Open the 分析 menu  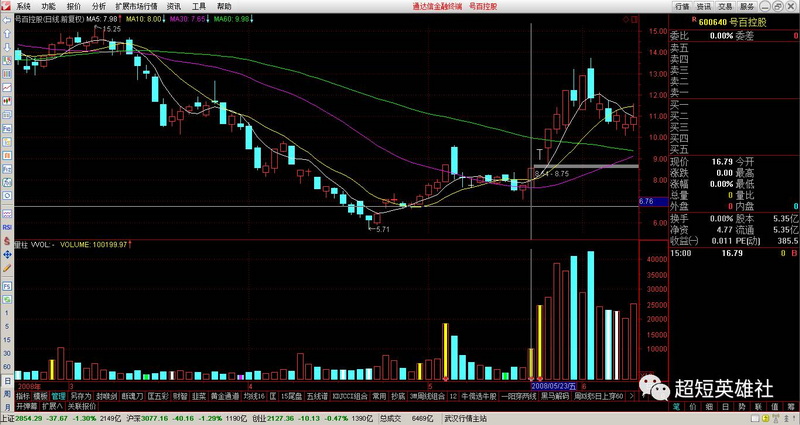99,6
